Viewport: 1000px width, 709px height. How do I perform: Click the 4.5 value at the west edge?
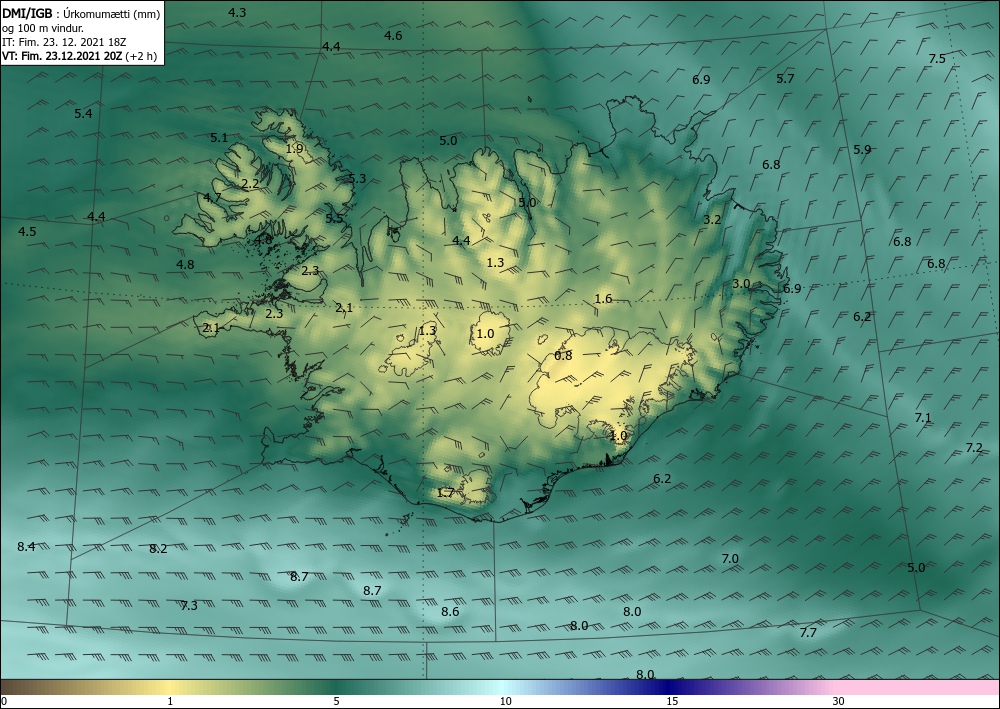coord(27,231)
